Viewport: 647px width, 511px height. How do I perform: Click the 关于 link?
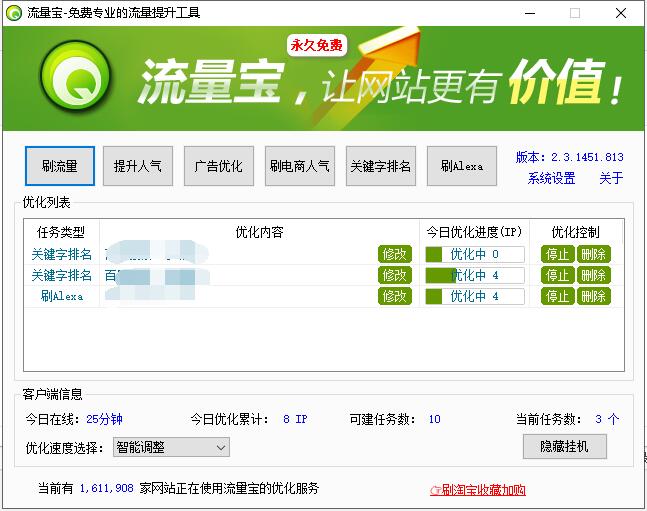611,178
